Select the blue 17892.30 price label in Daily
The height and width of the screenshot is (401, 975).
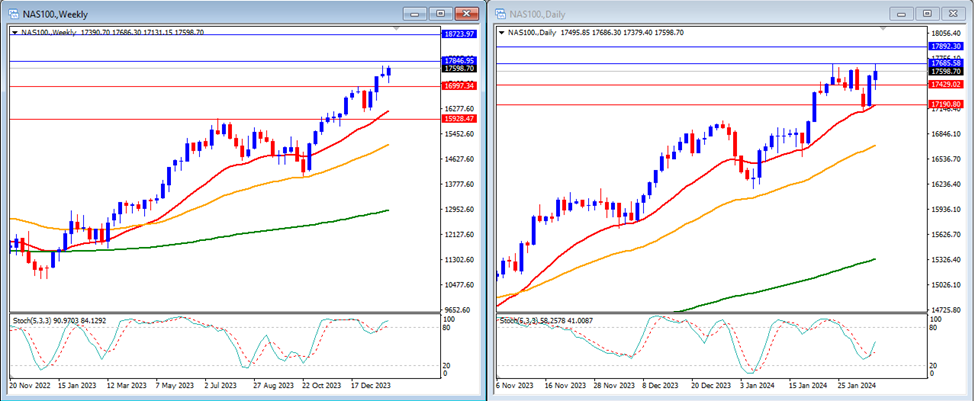click(x=945, y=46)
